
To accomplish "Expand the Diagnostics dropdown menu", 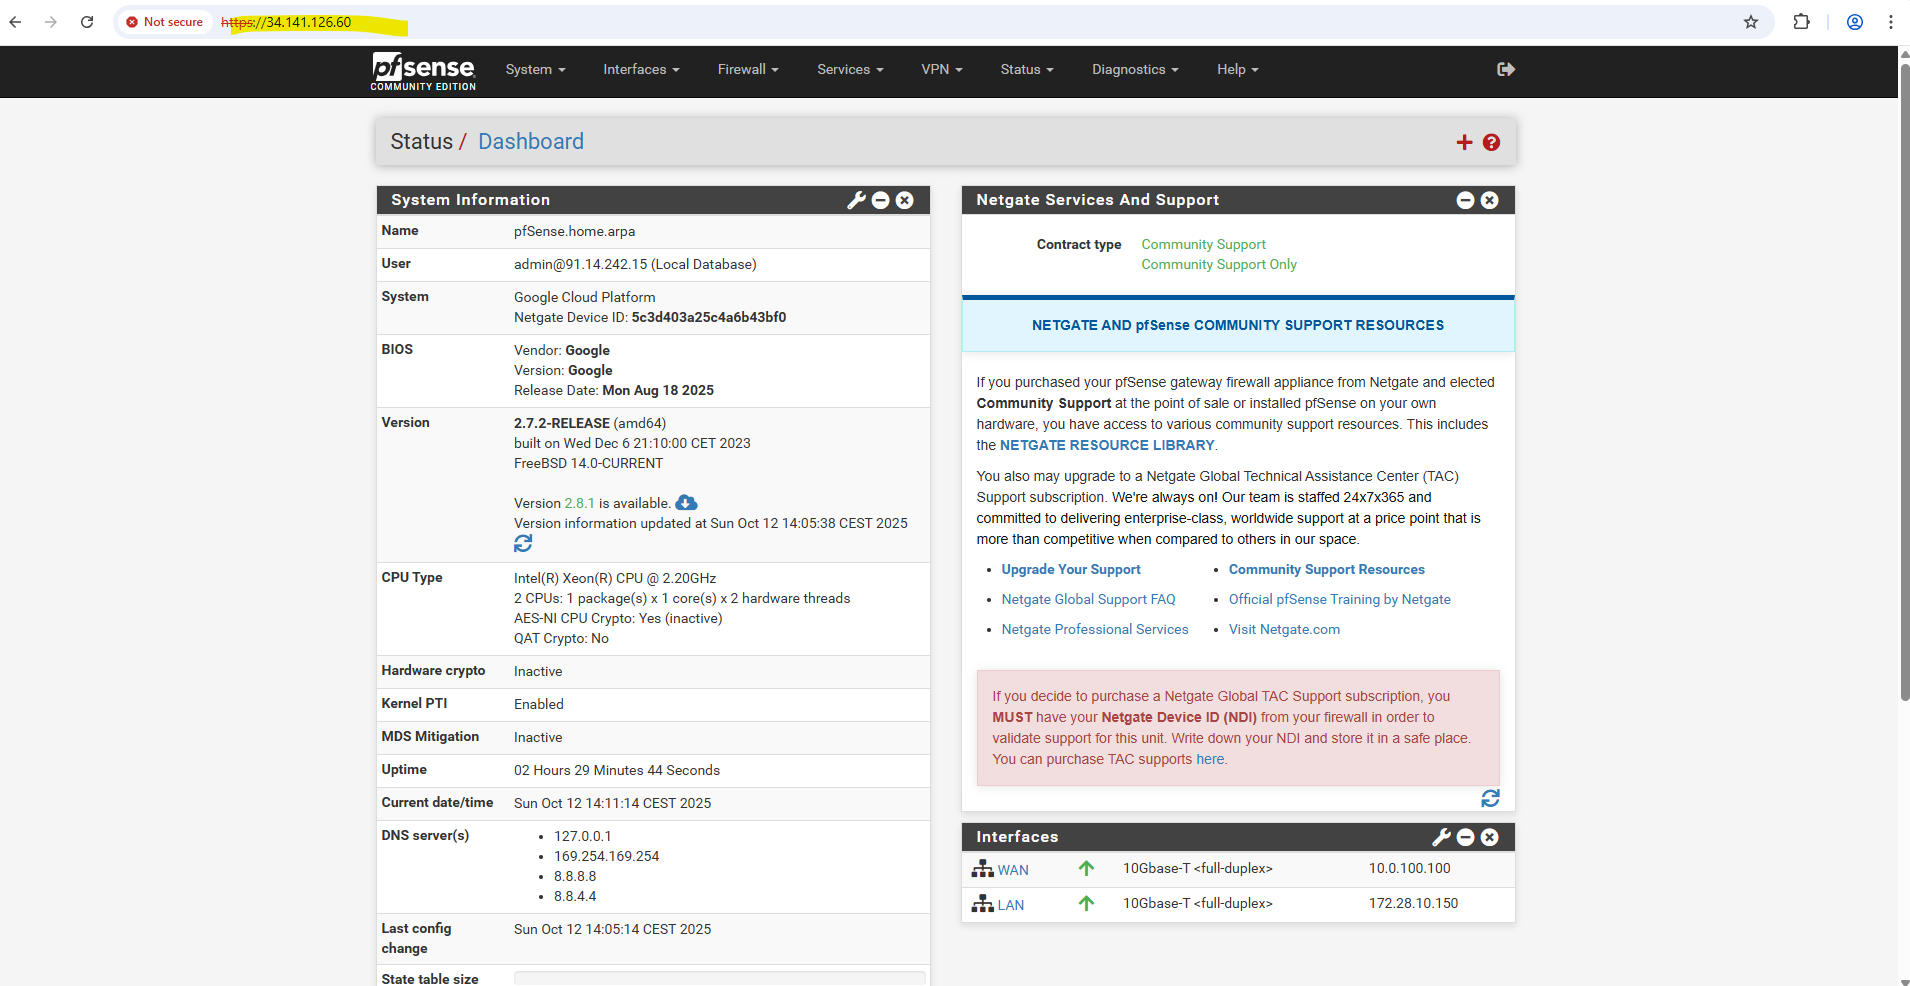I will 1134,69.
